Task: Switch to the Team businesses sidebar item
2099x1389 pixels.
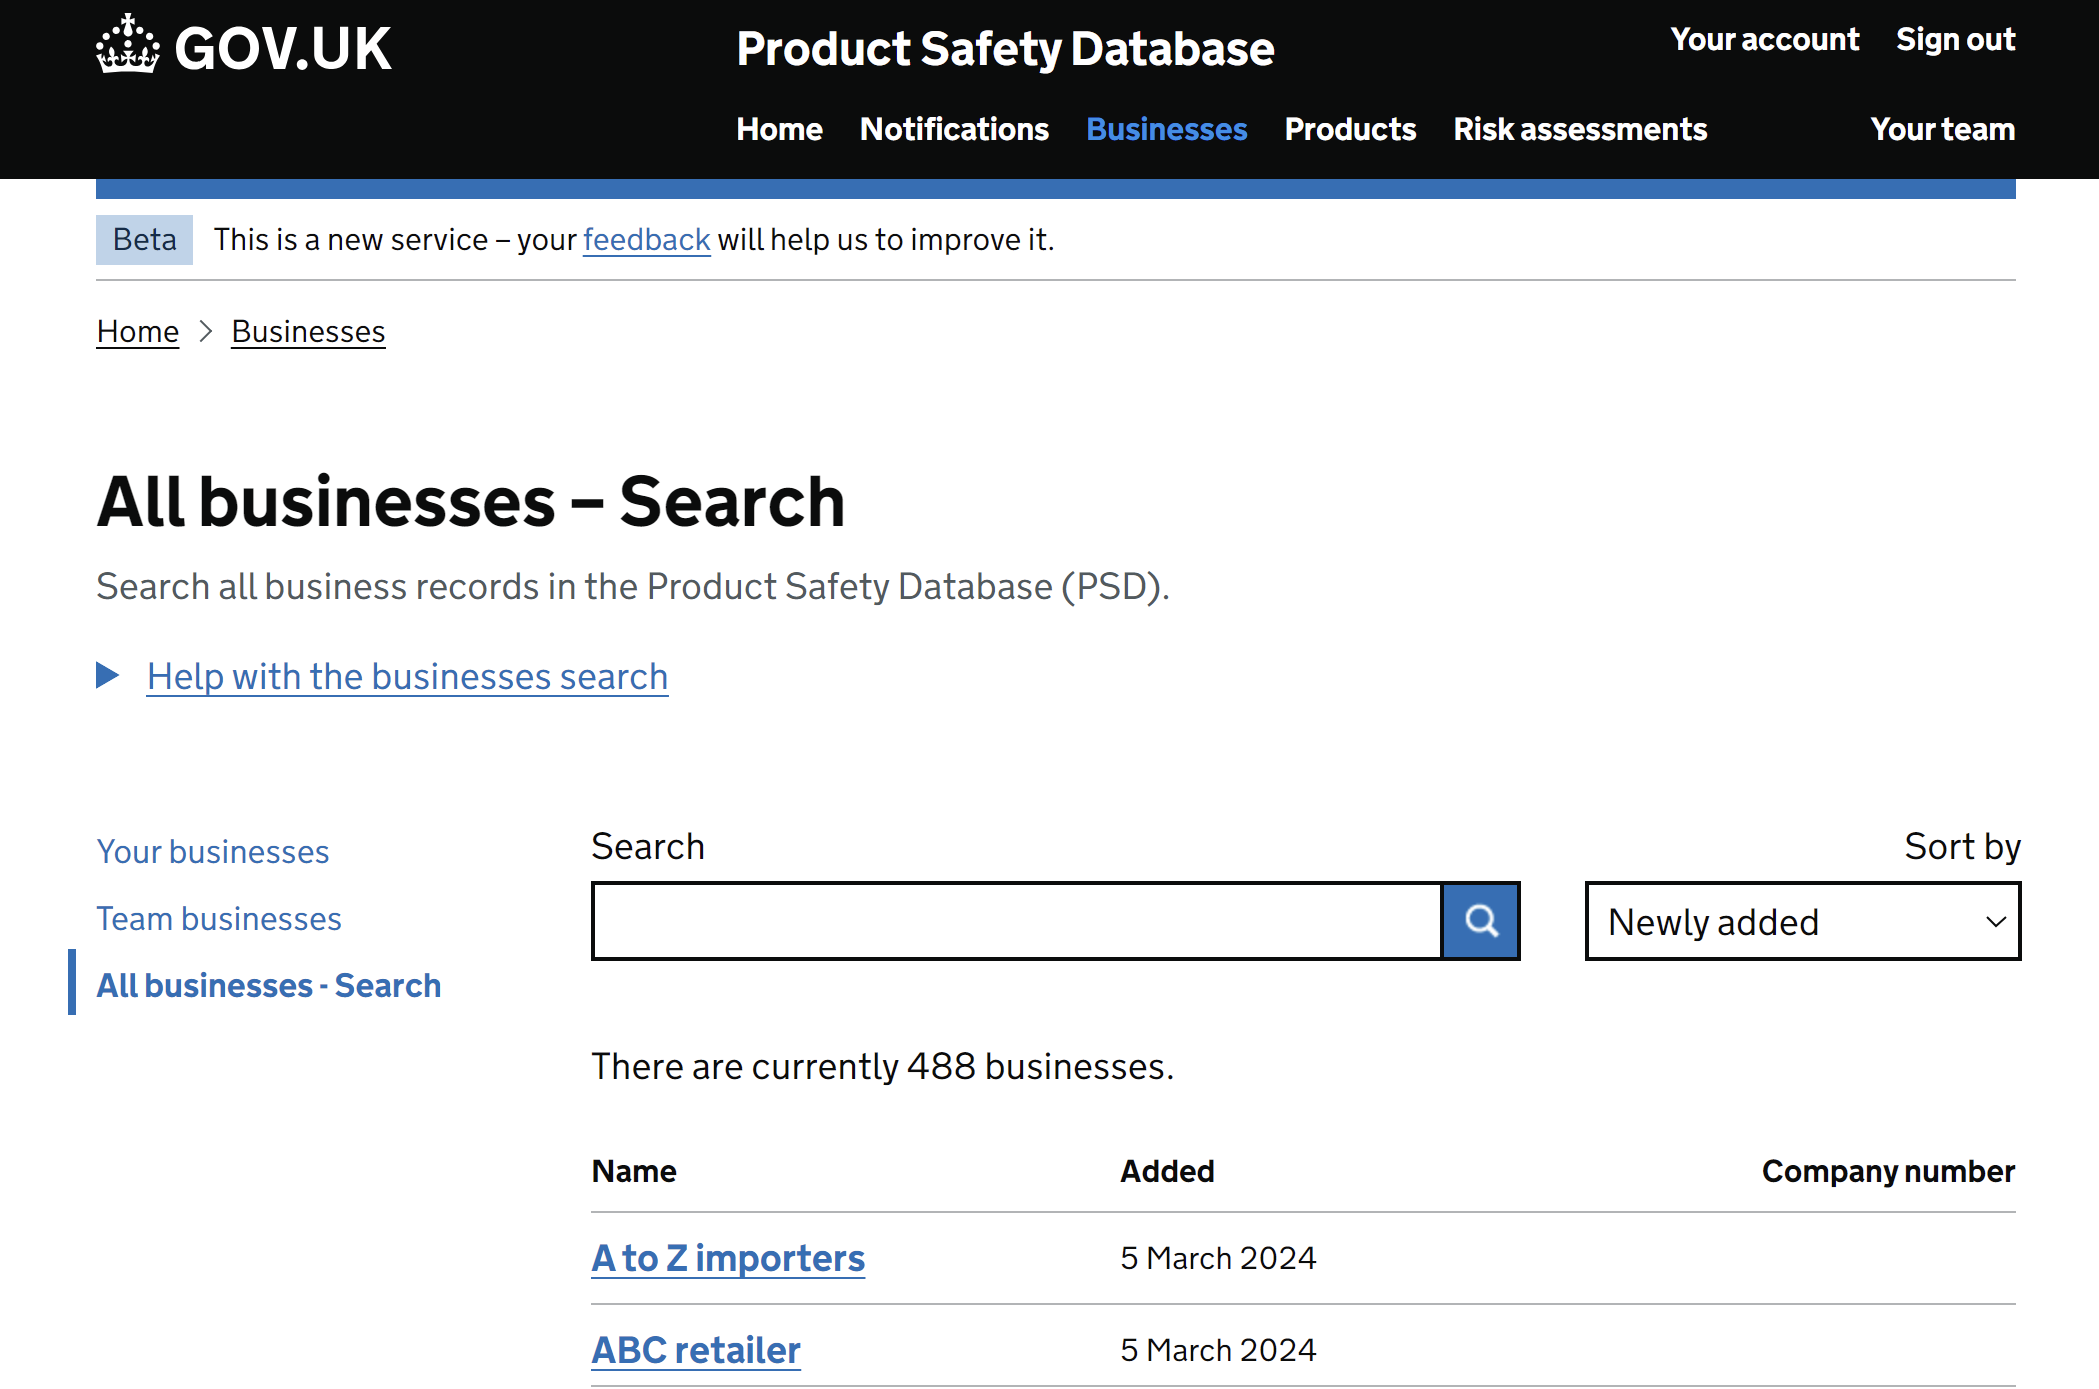Action: point(219,918)
